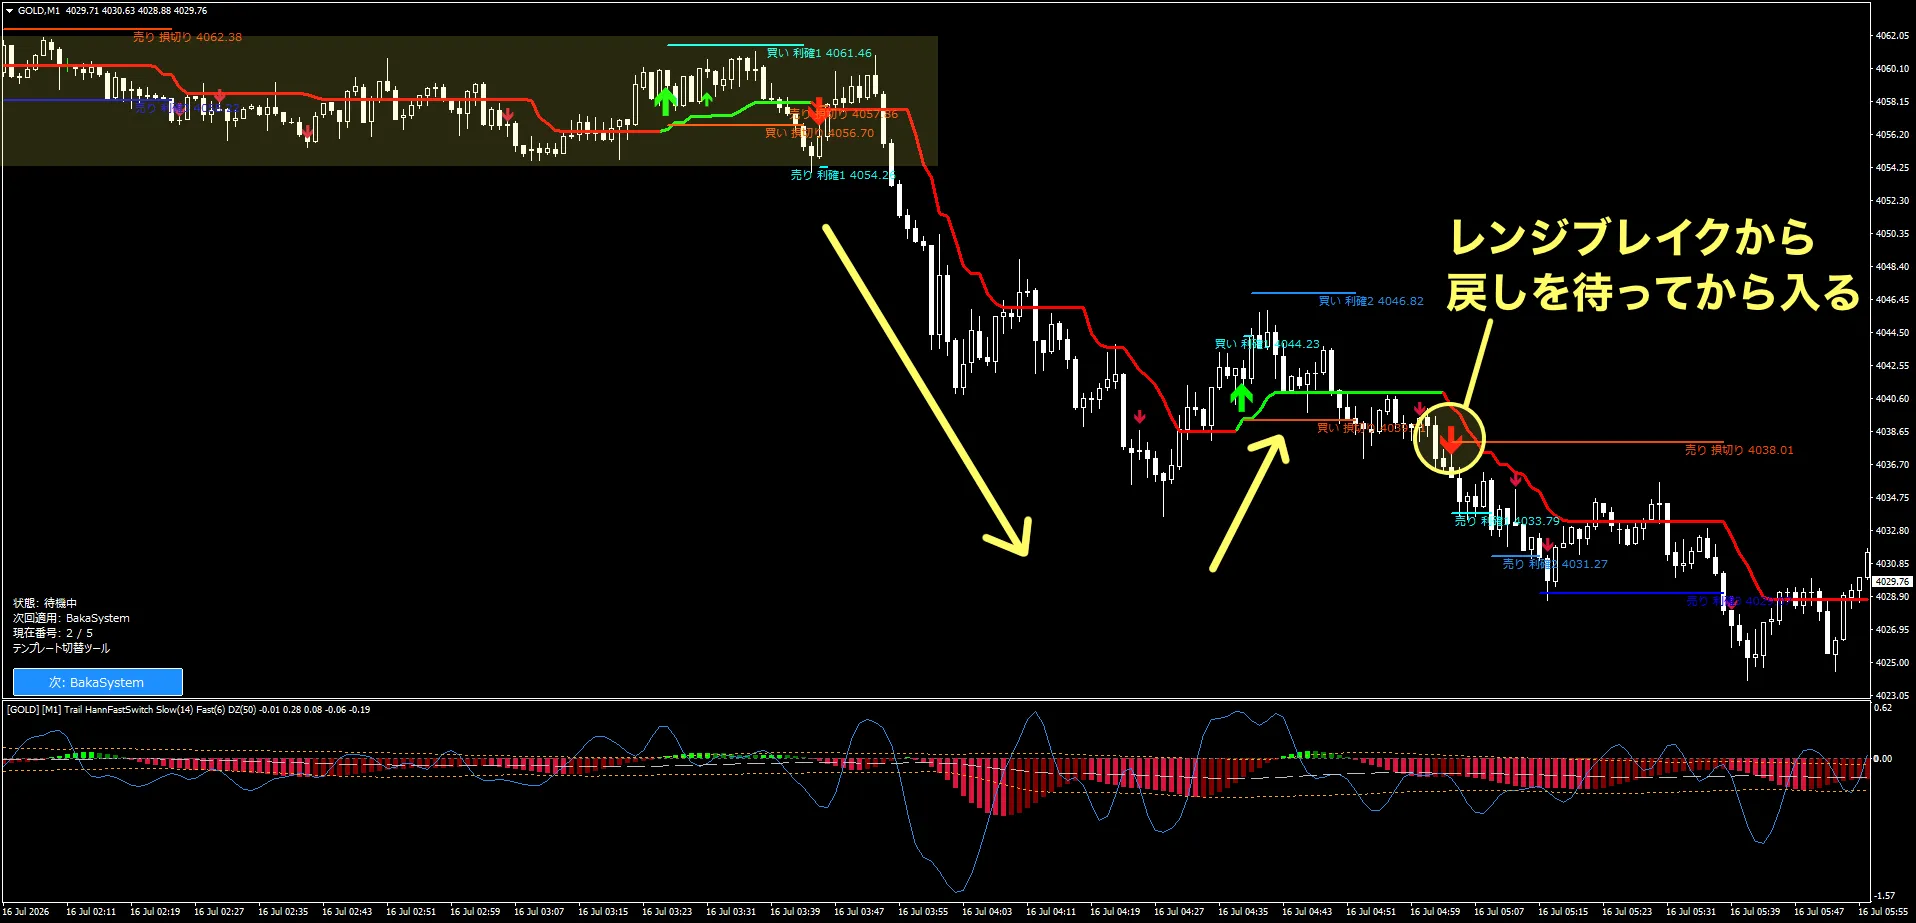Open the chart menu triangle beside GOLD,M1
This screenshot has width=1916, height=923.
9,10
